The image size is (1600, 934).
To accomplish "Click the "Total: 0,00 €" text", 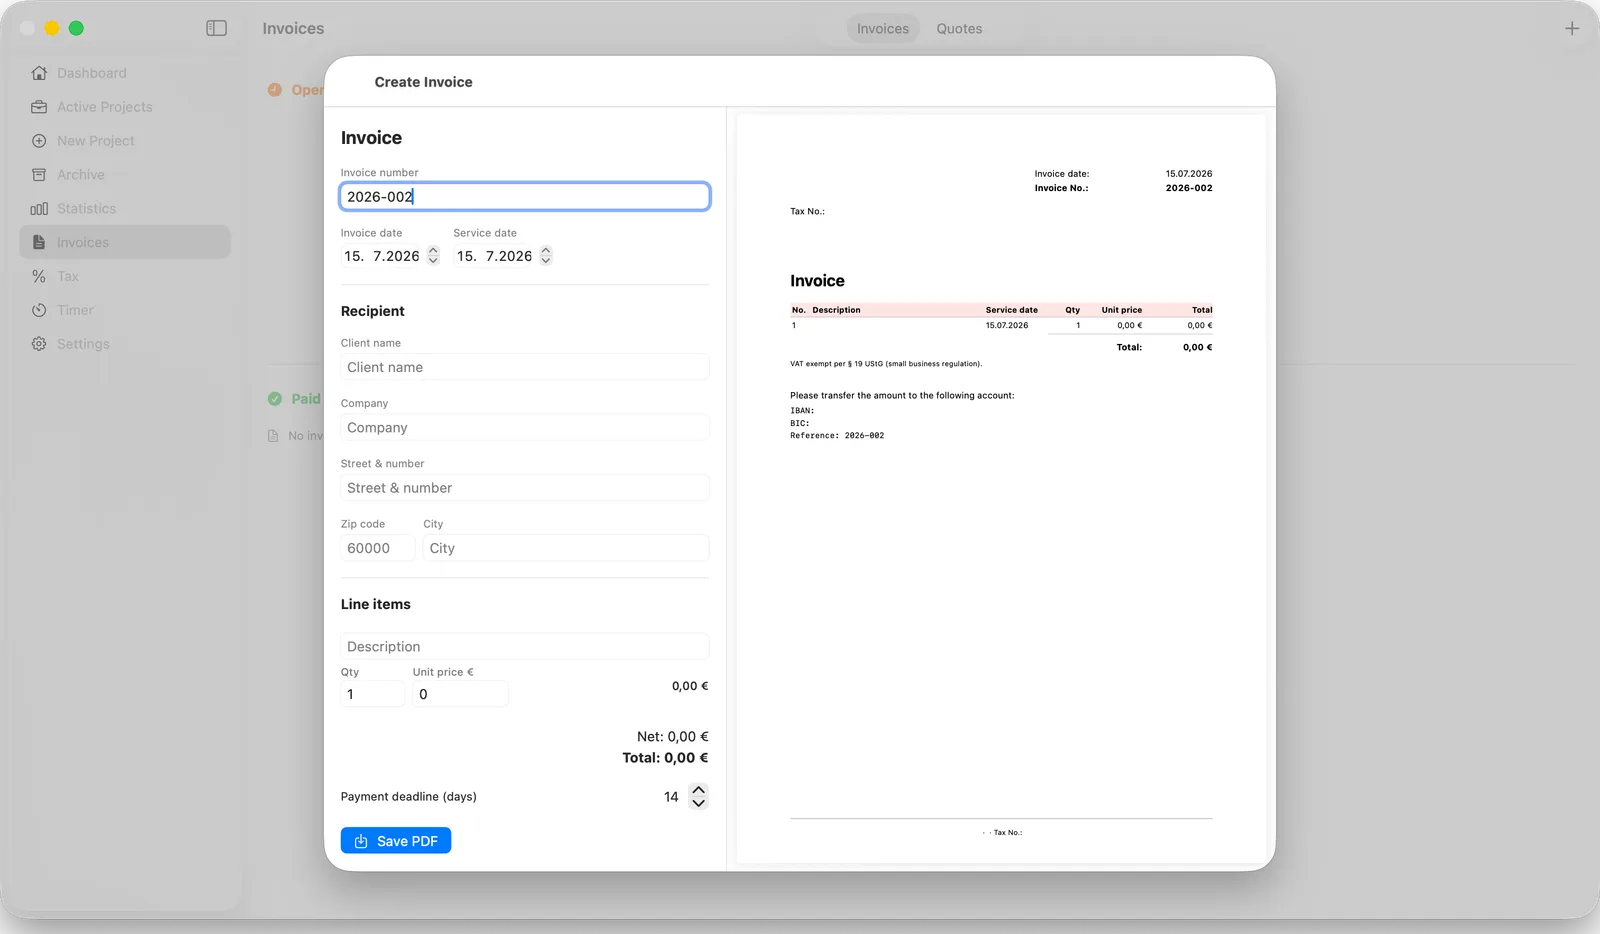I will 665,758.
